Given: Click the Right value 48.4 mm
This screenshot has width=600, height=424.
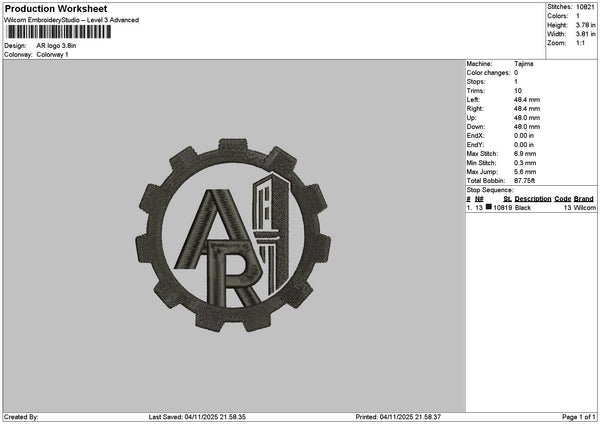Looking at the screenshot, I should (527, 109).
